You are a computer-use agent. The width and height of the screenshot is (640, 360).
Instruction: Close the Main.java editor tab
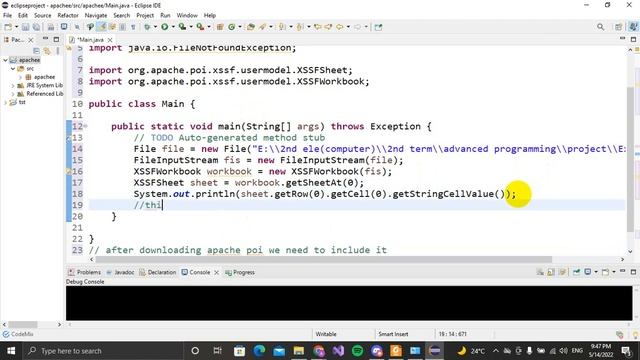click(x=110, y=40)
